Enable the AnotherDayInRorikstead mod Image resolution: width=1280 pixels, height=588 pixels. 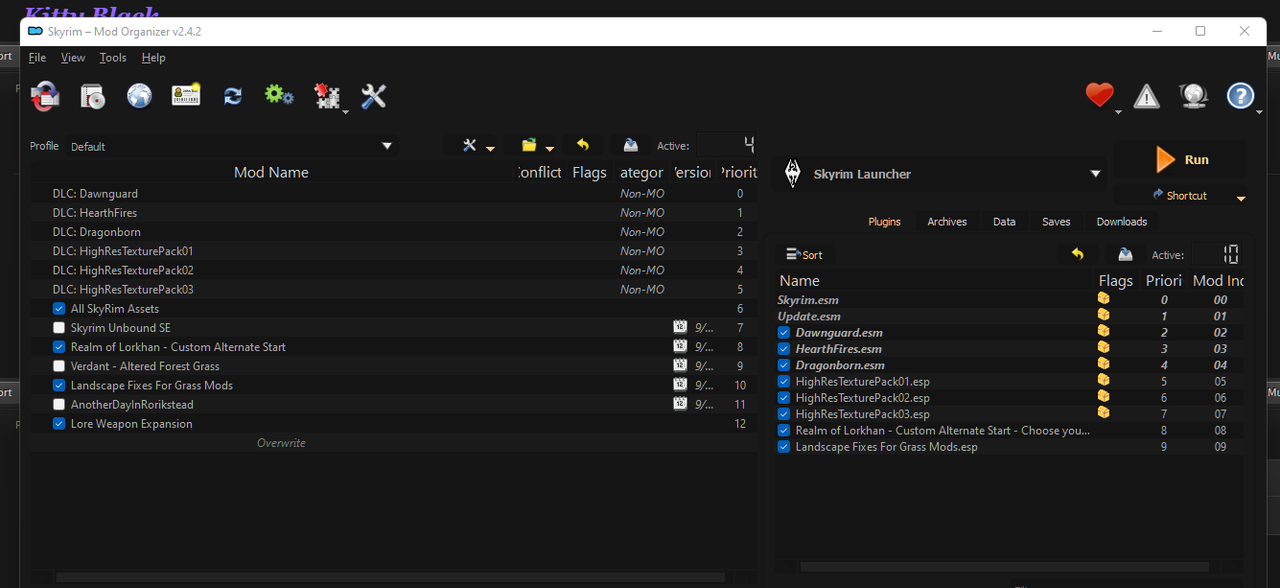coord(59,404)
